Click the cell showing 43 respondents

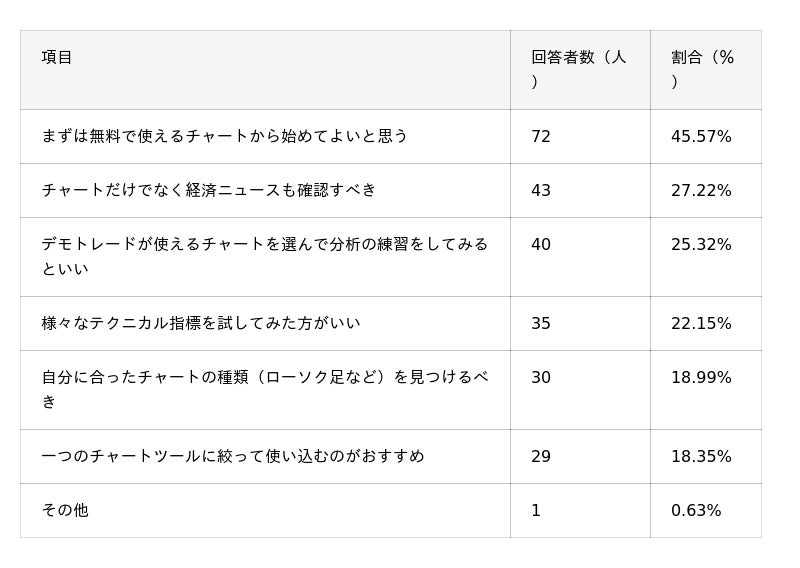pos(541,190)
